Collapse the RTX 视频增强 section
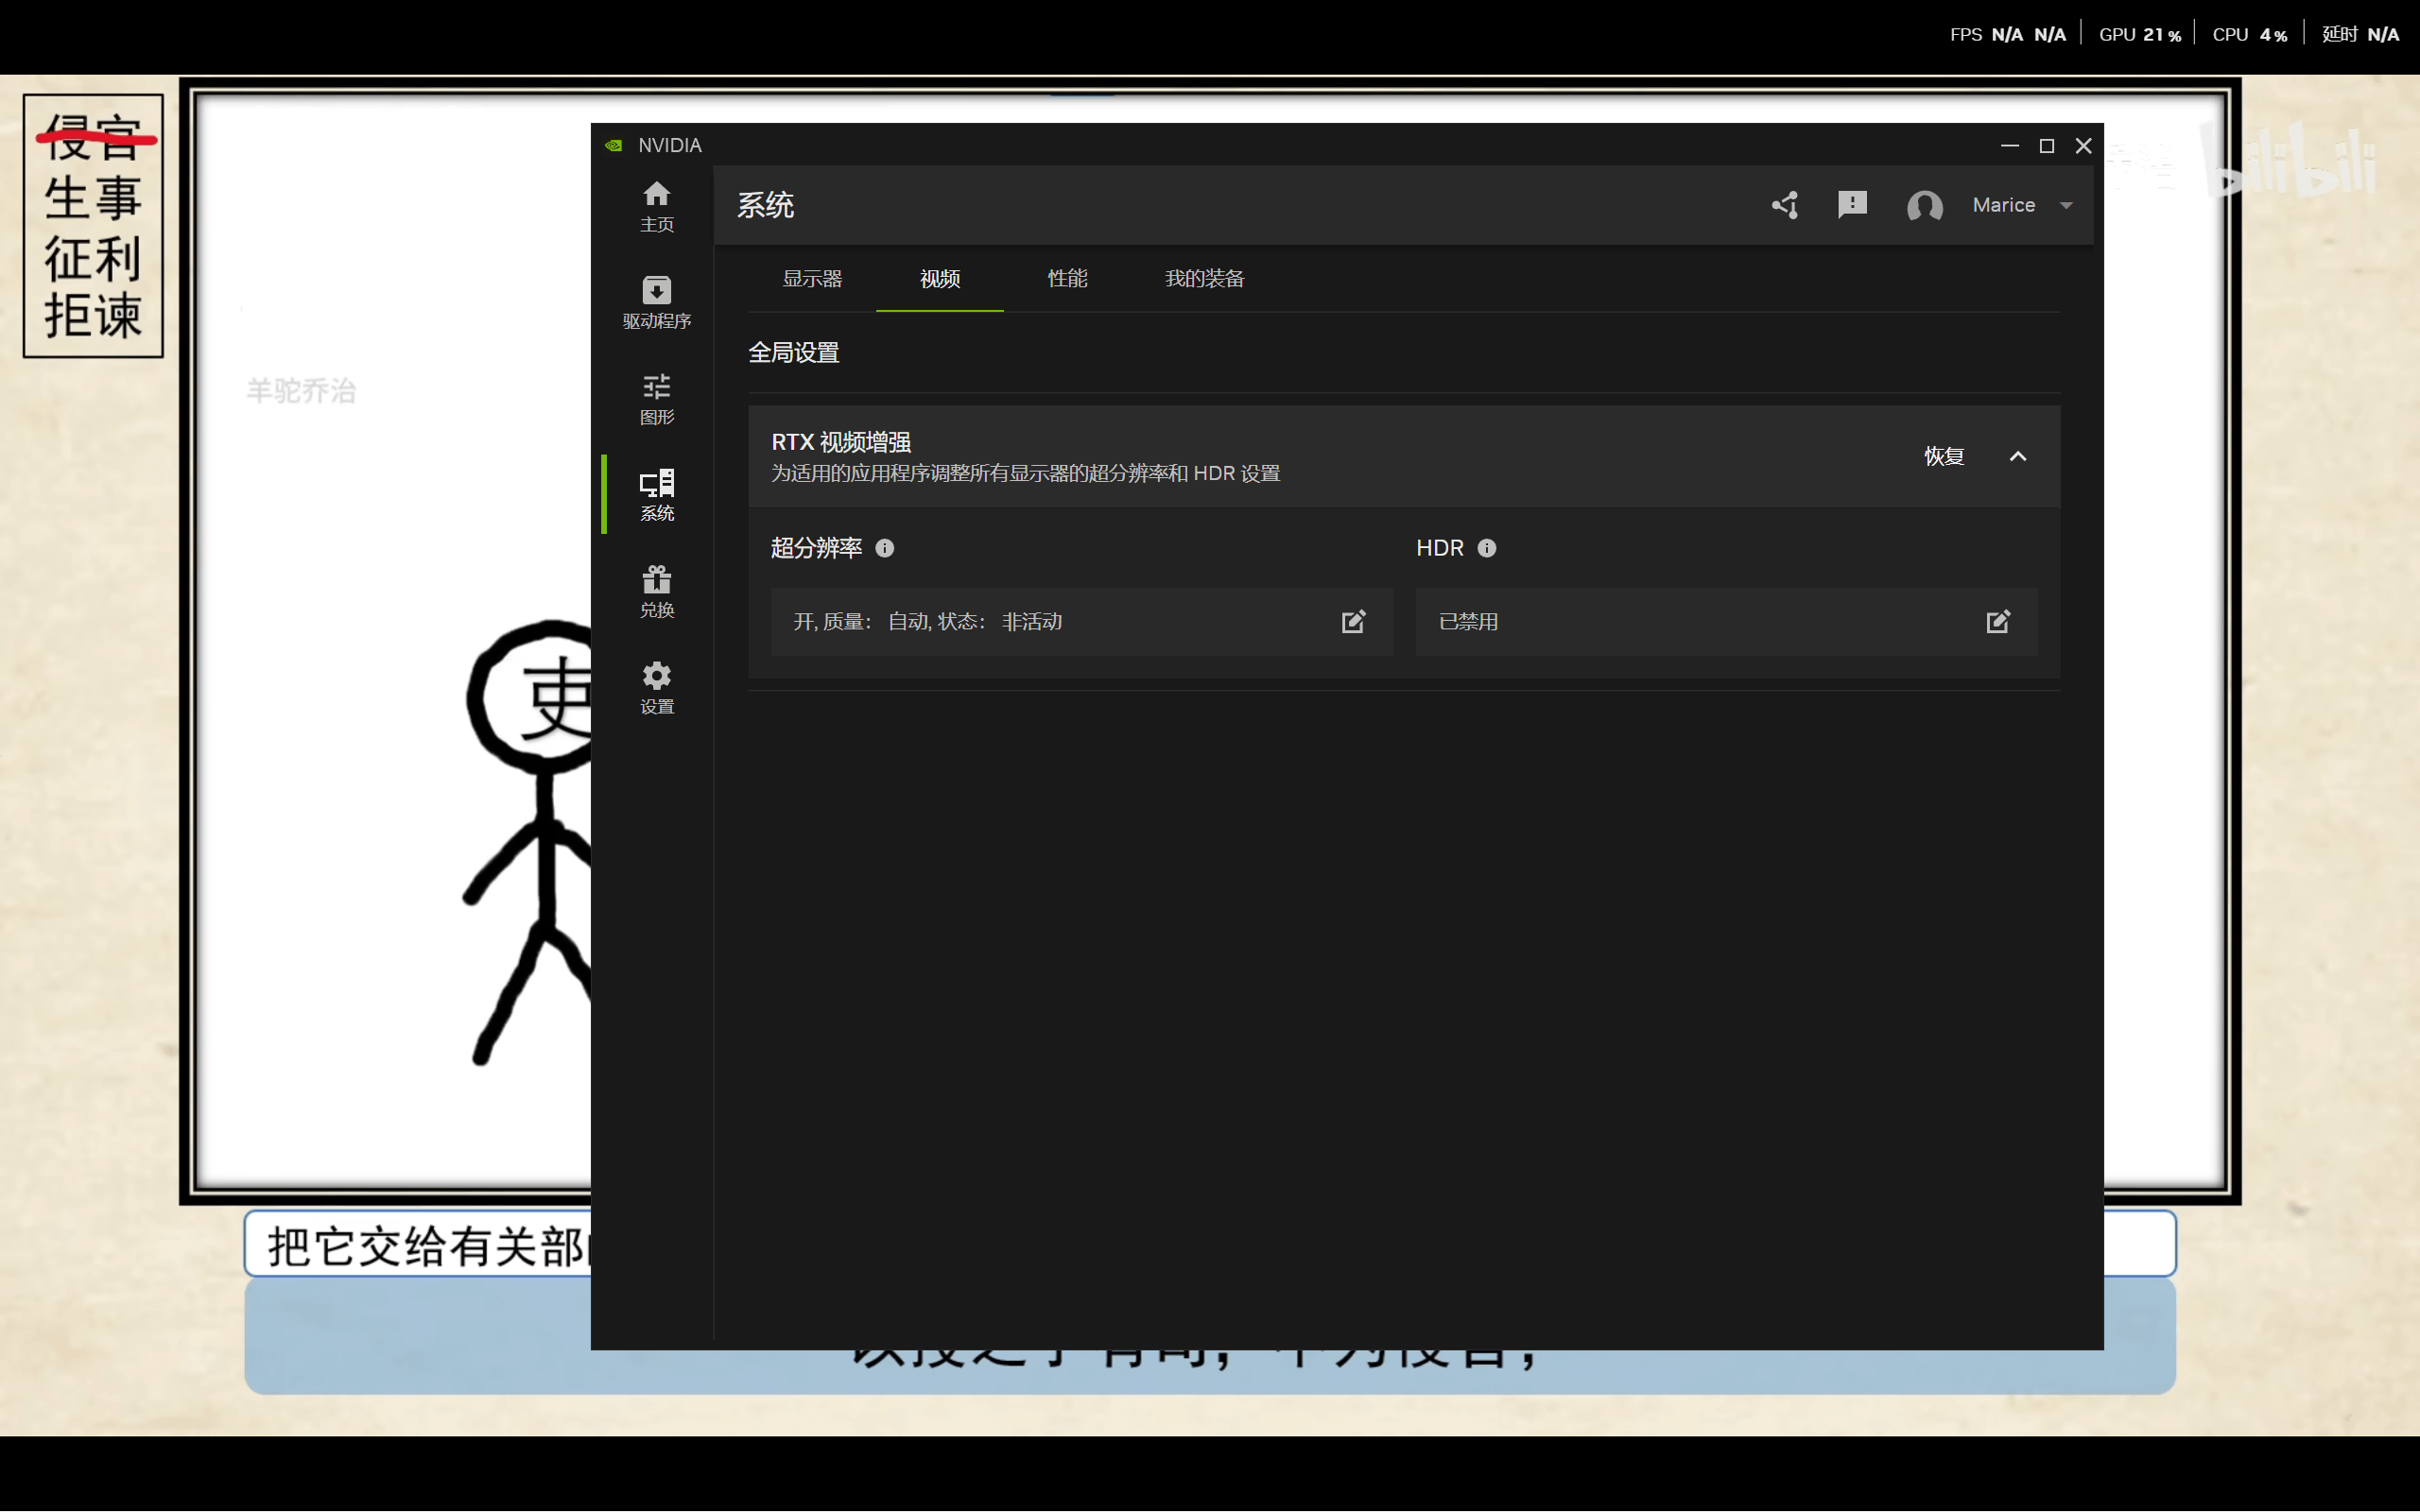The width and height of the screenshot is (2420, 1512). [2018, 457]
